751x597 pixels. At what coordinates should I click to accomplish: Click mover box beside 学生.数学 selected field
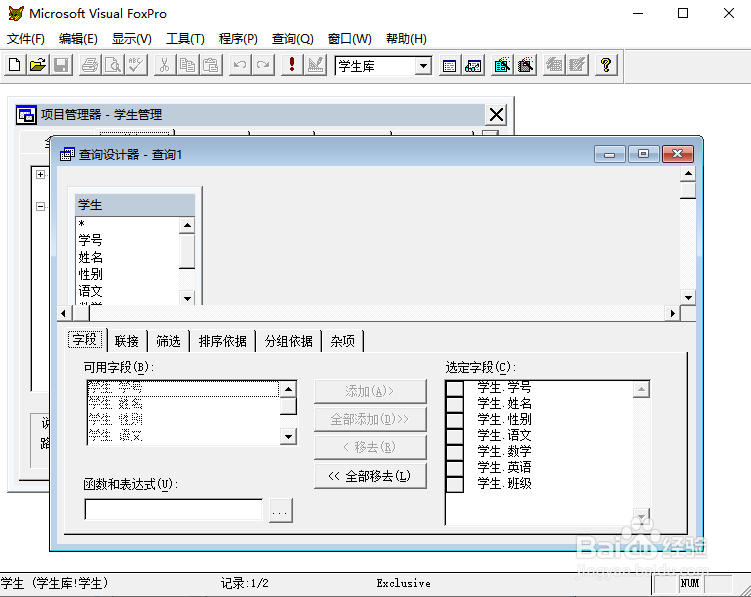[x=455, y=452]
